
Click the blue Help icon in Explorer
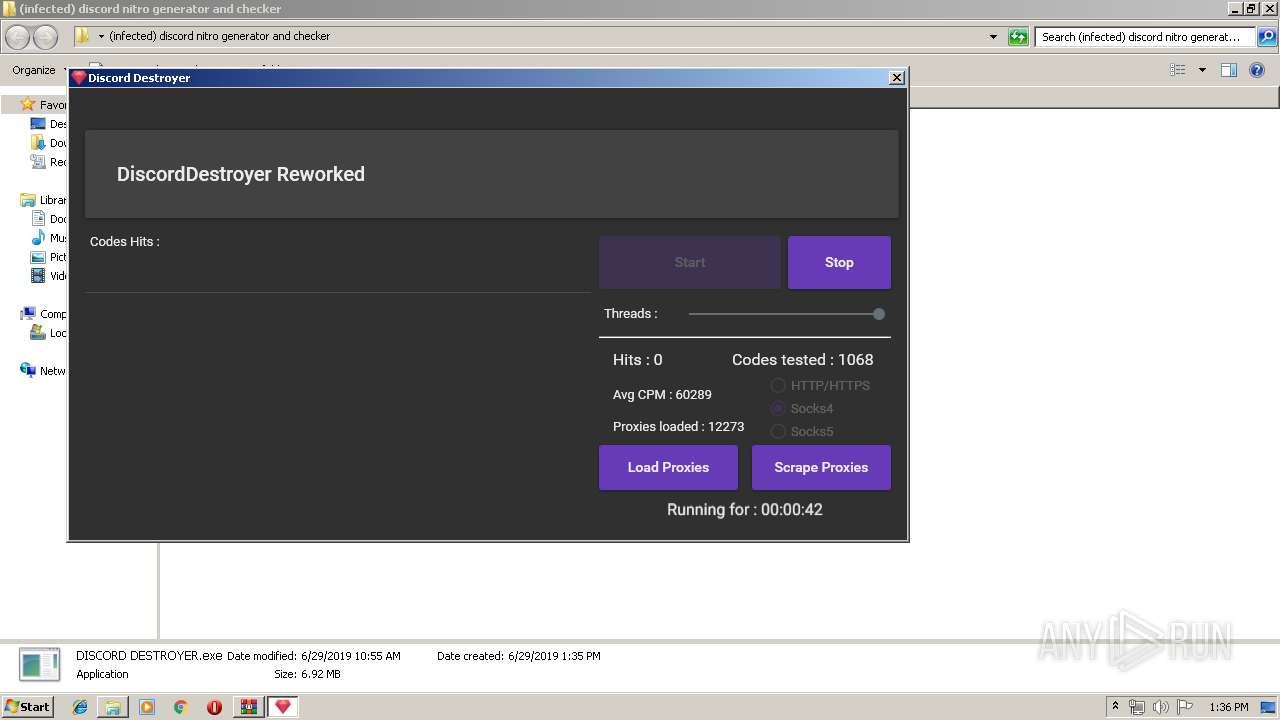(1258, 70)
